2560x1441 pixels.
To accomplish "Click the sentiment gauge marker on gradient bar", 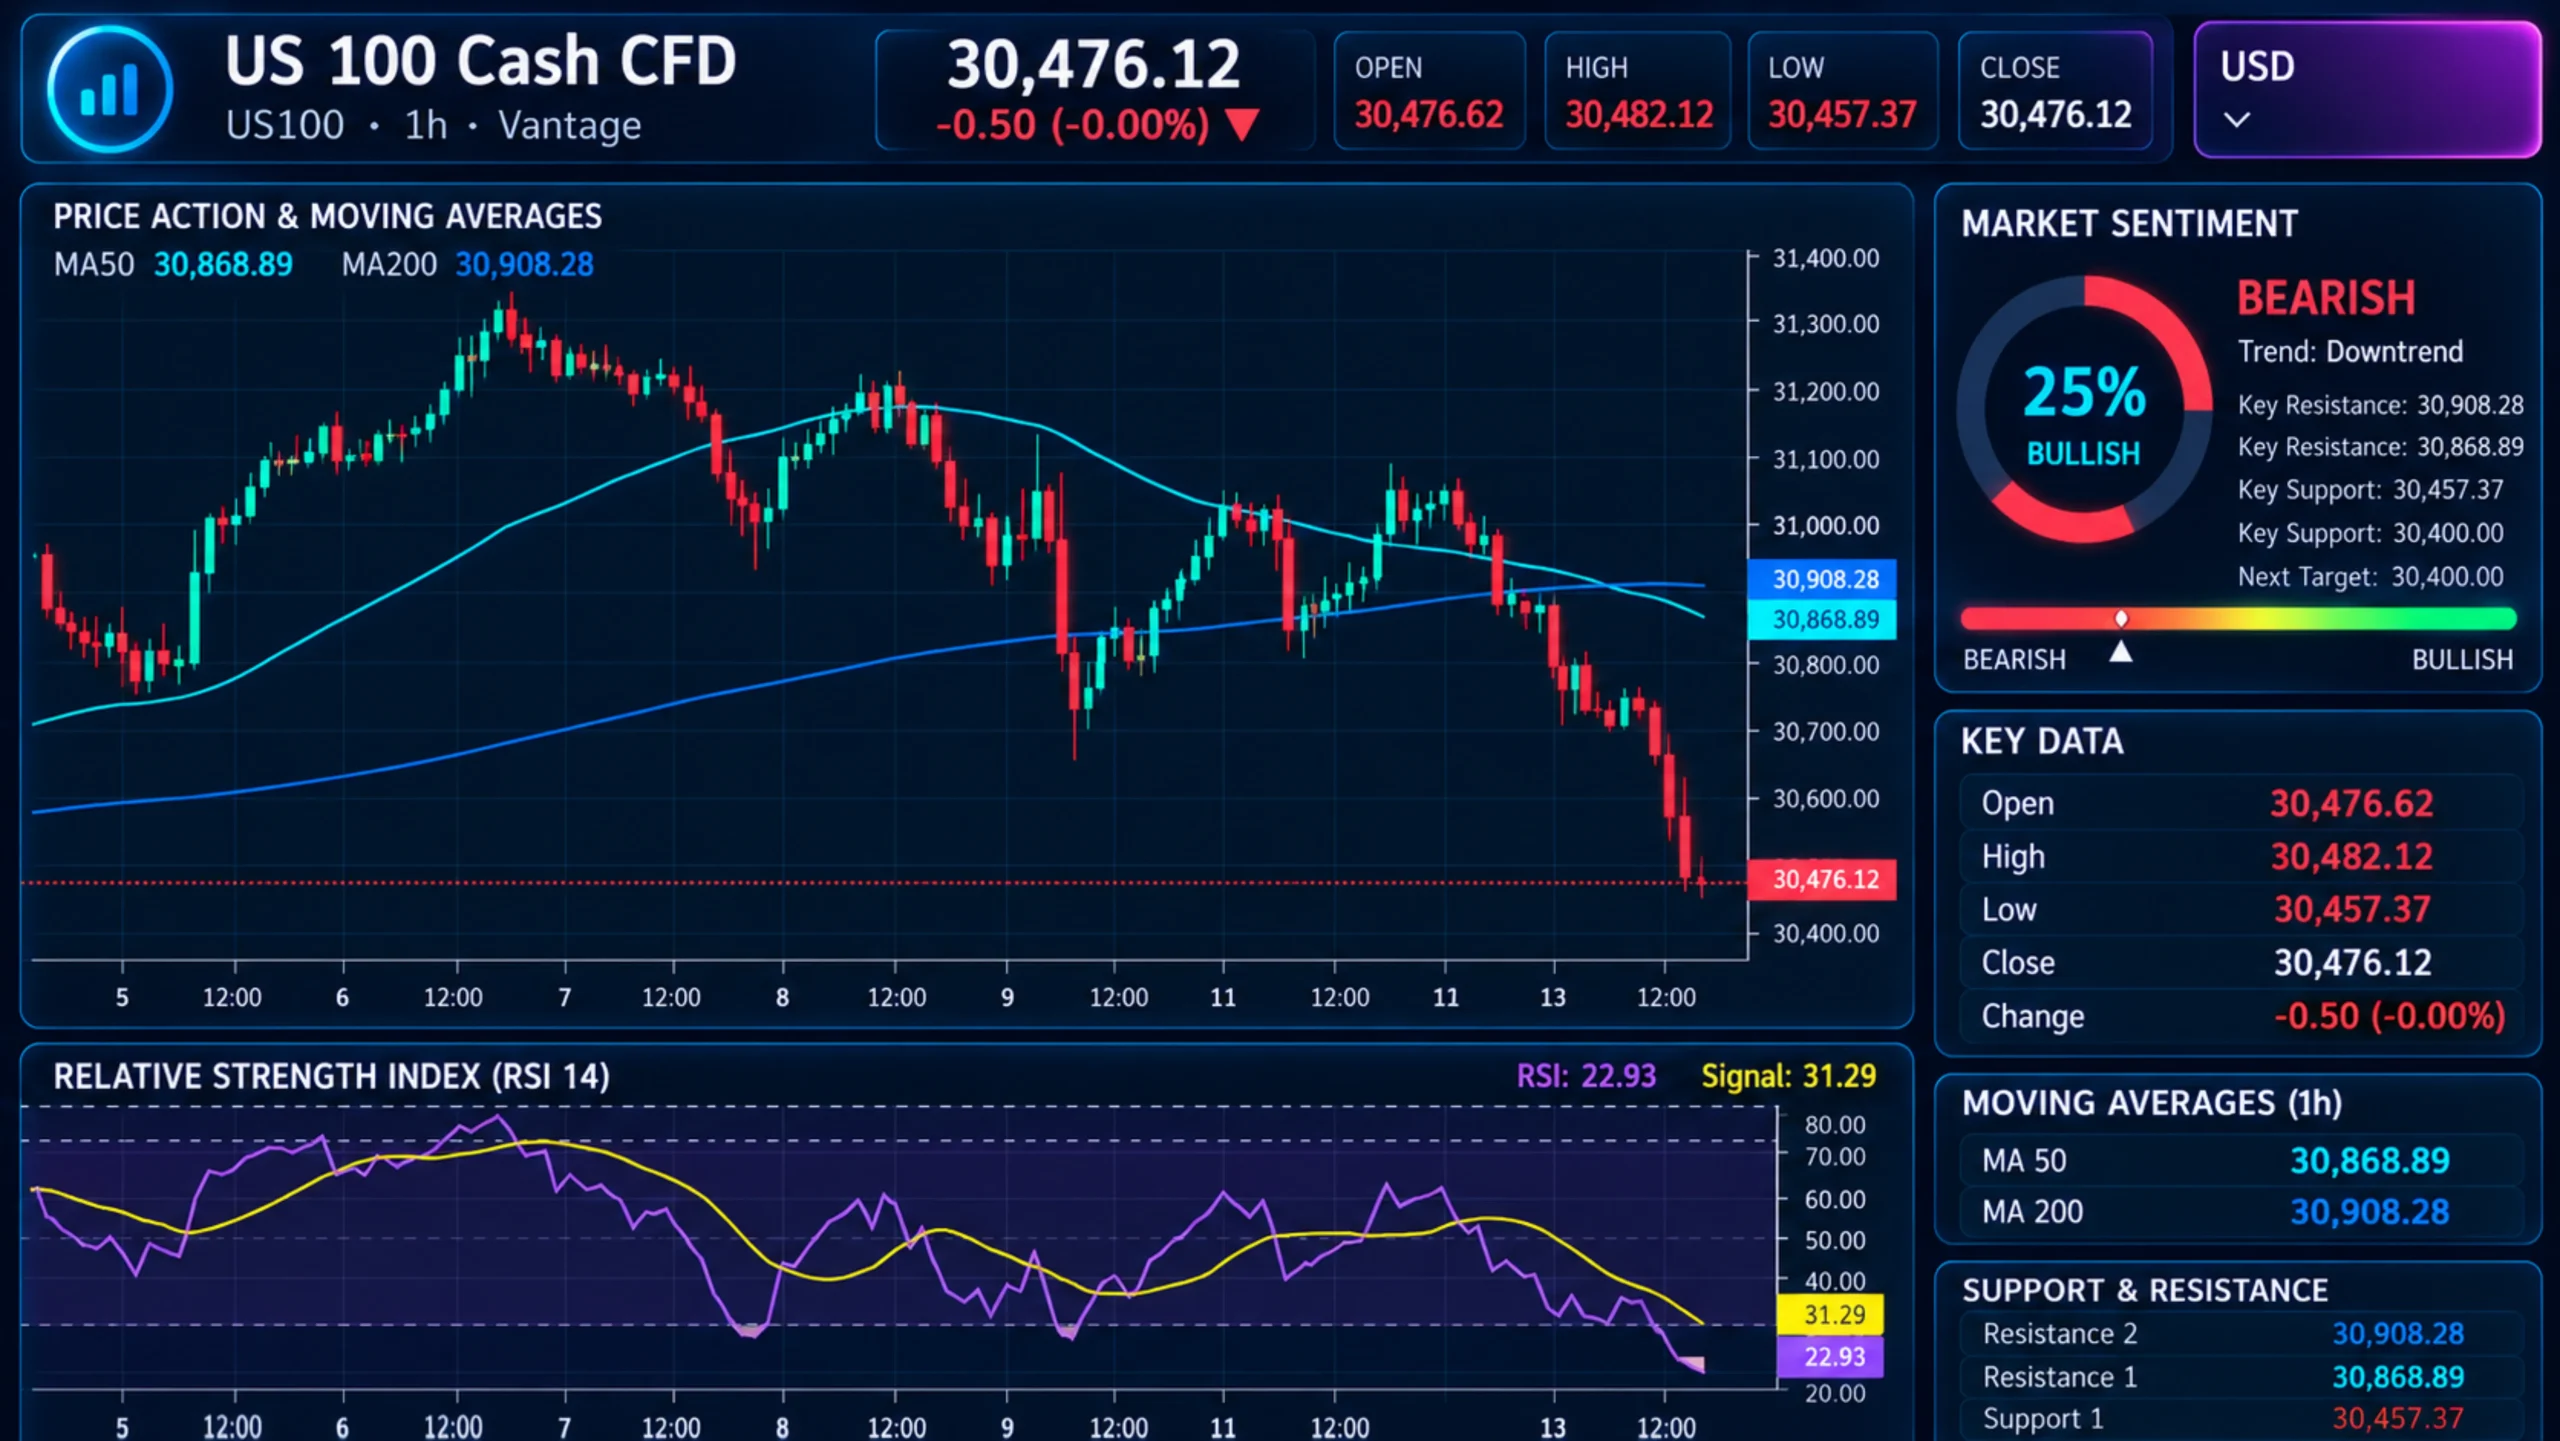I will [2121, 619].
